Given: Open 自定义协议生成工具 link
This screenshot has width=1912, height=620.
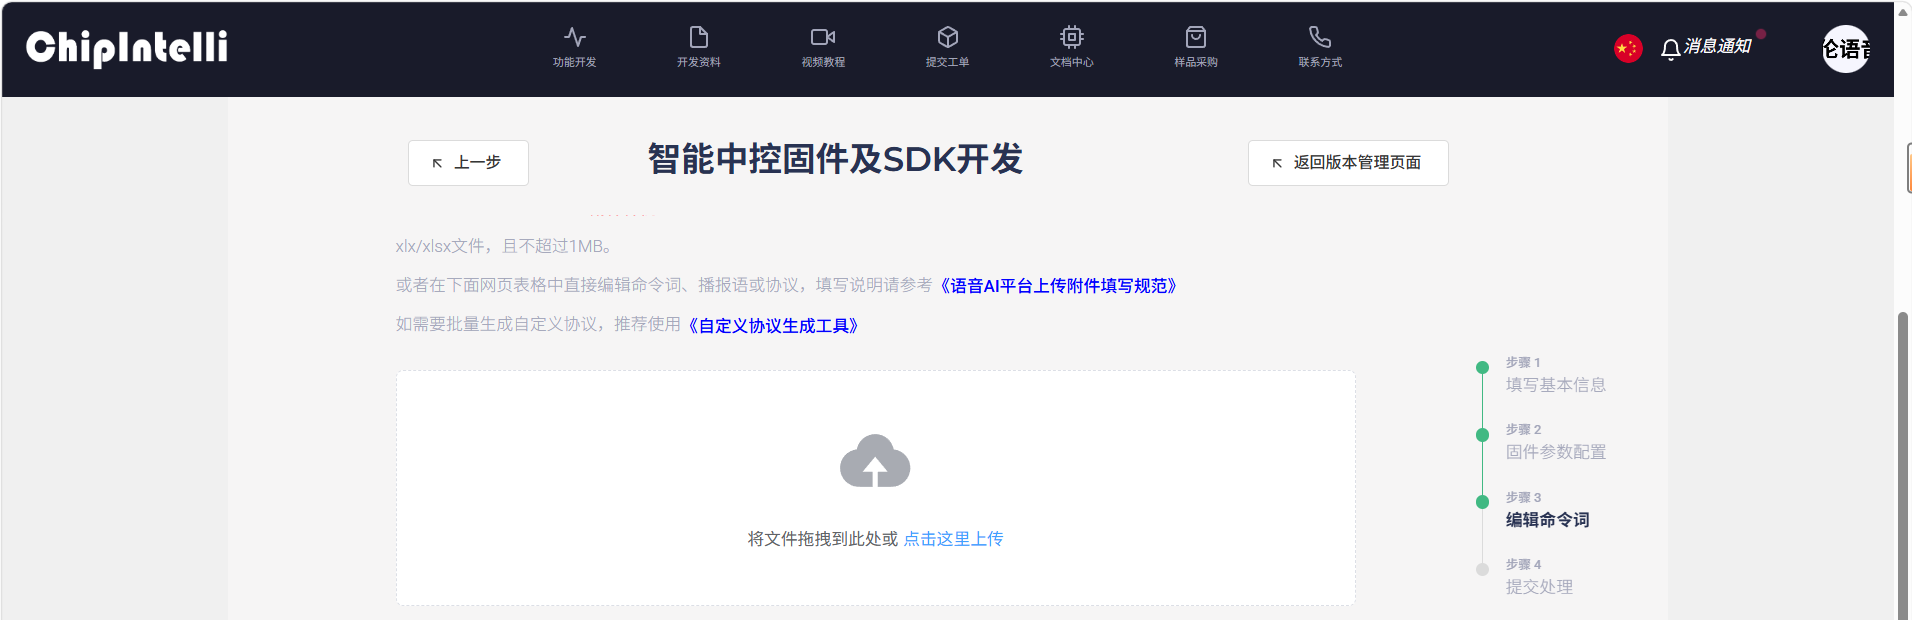Looking at the screenshot, I should coord(774,326).
